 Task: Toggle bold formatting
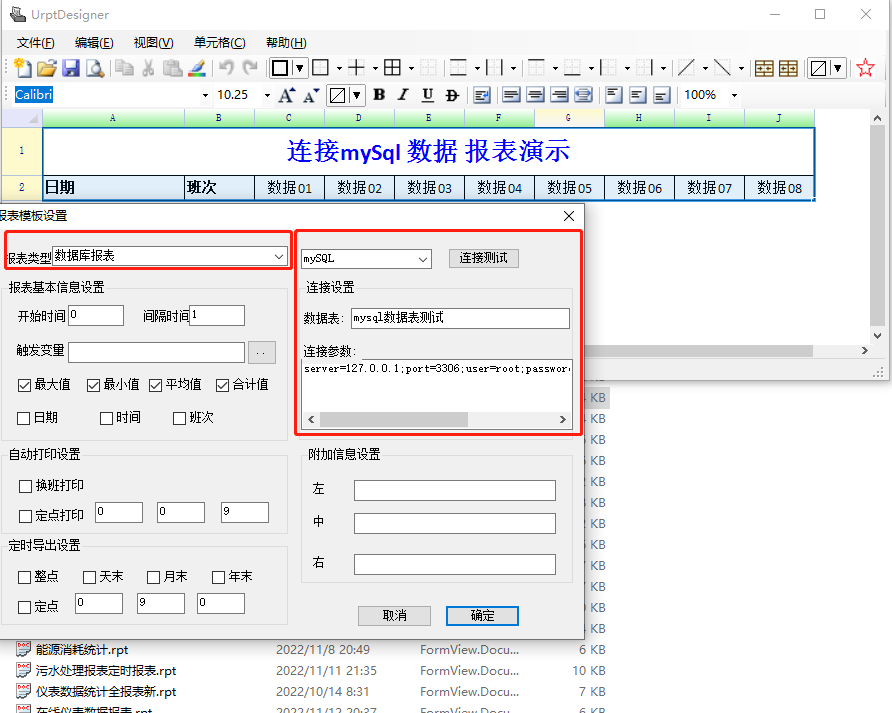click(379, 95)
